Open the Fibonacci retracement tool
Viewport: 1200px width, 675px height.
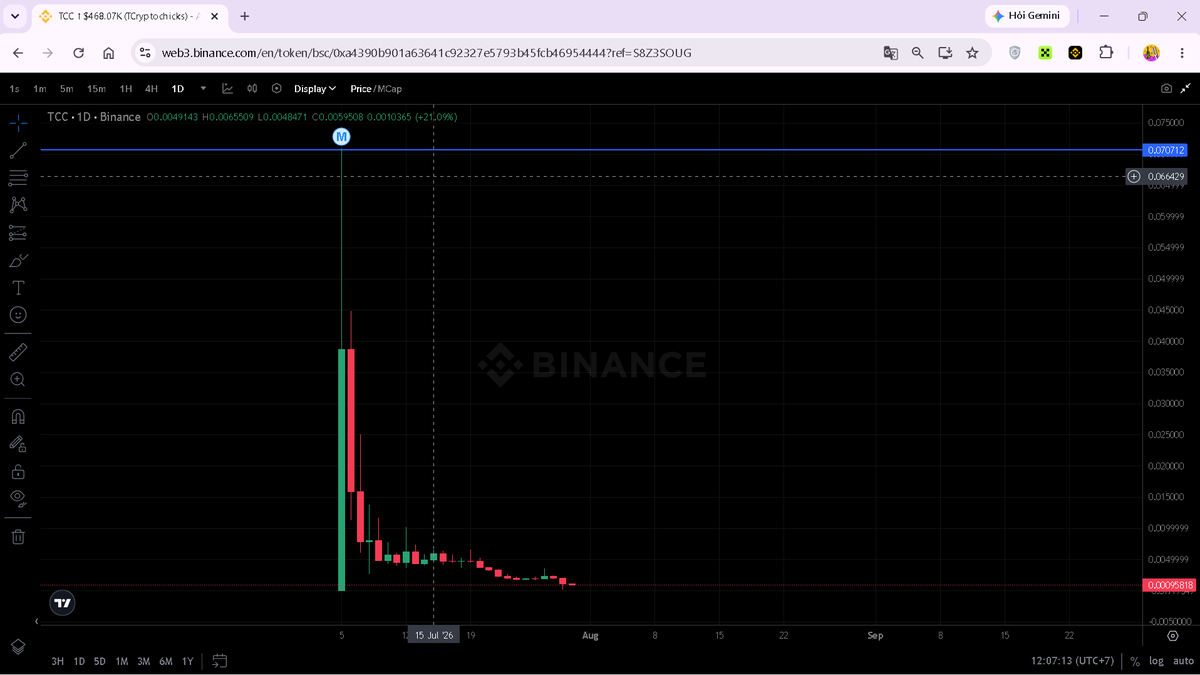point(18,178)
